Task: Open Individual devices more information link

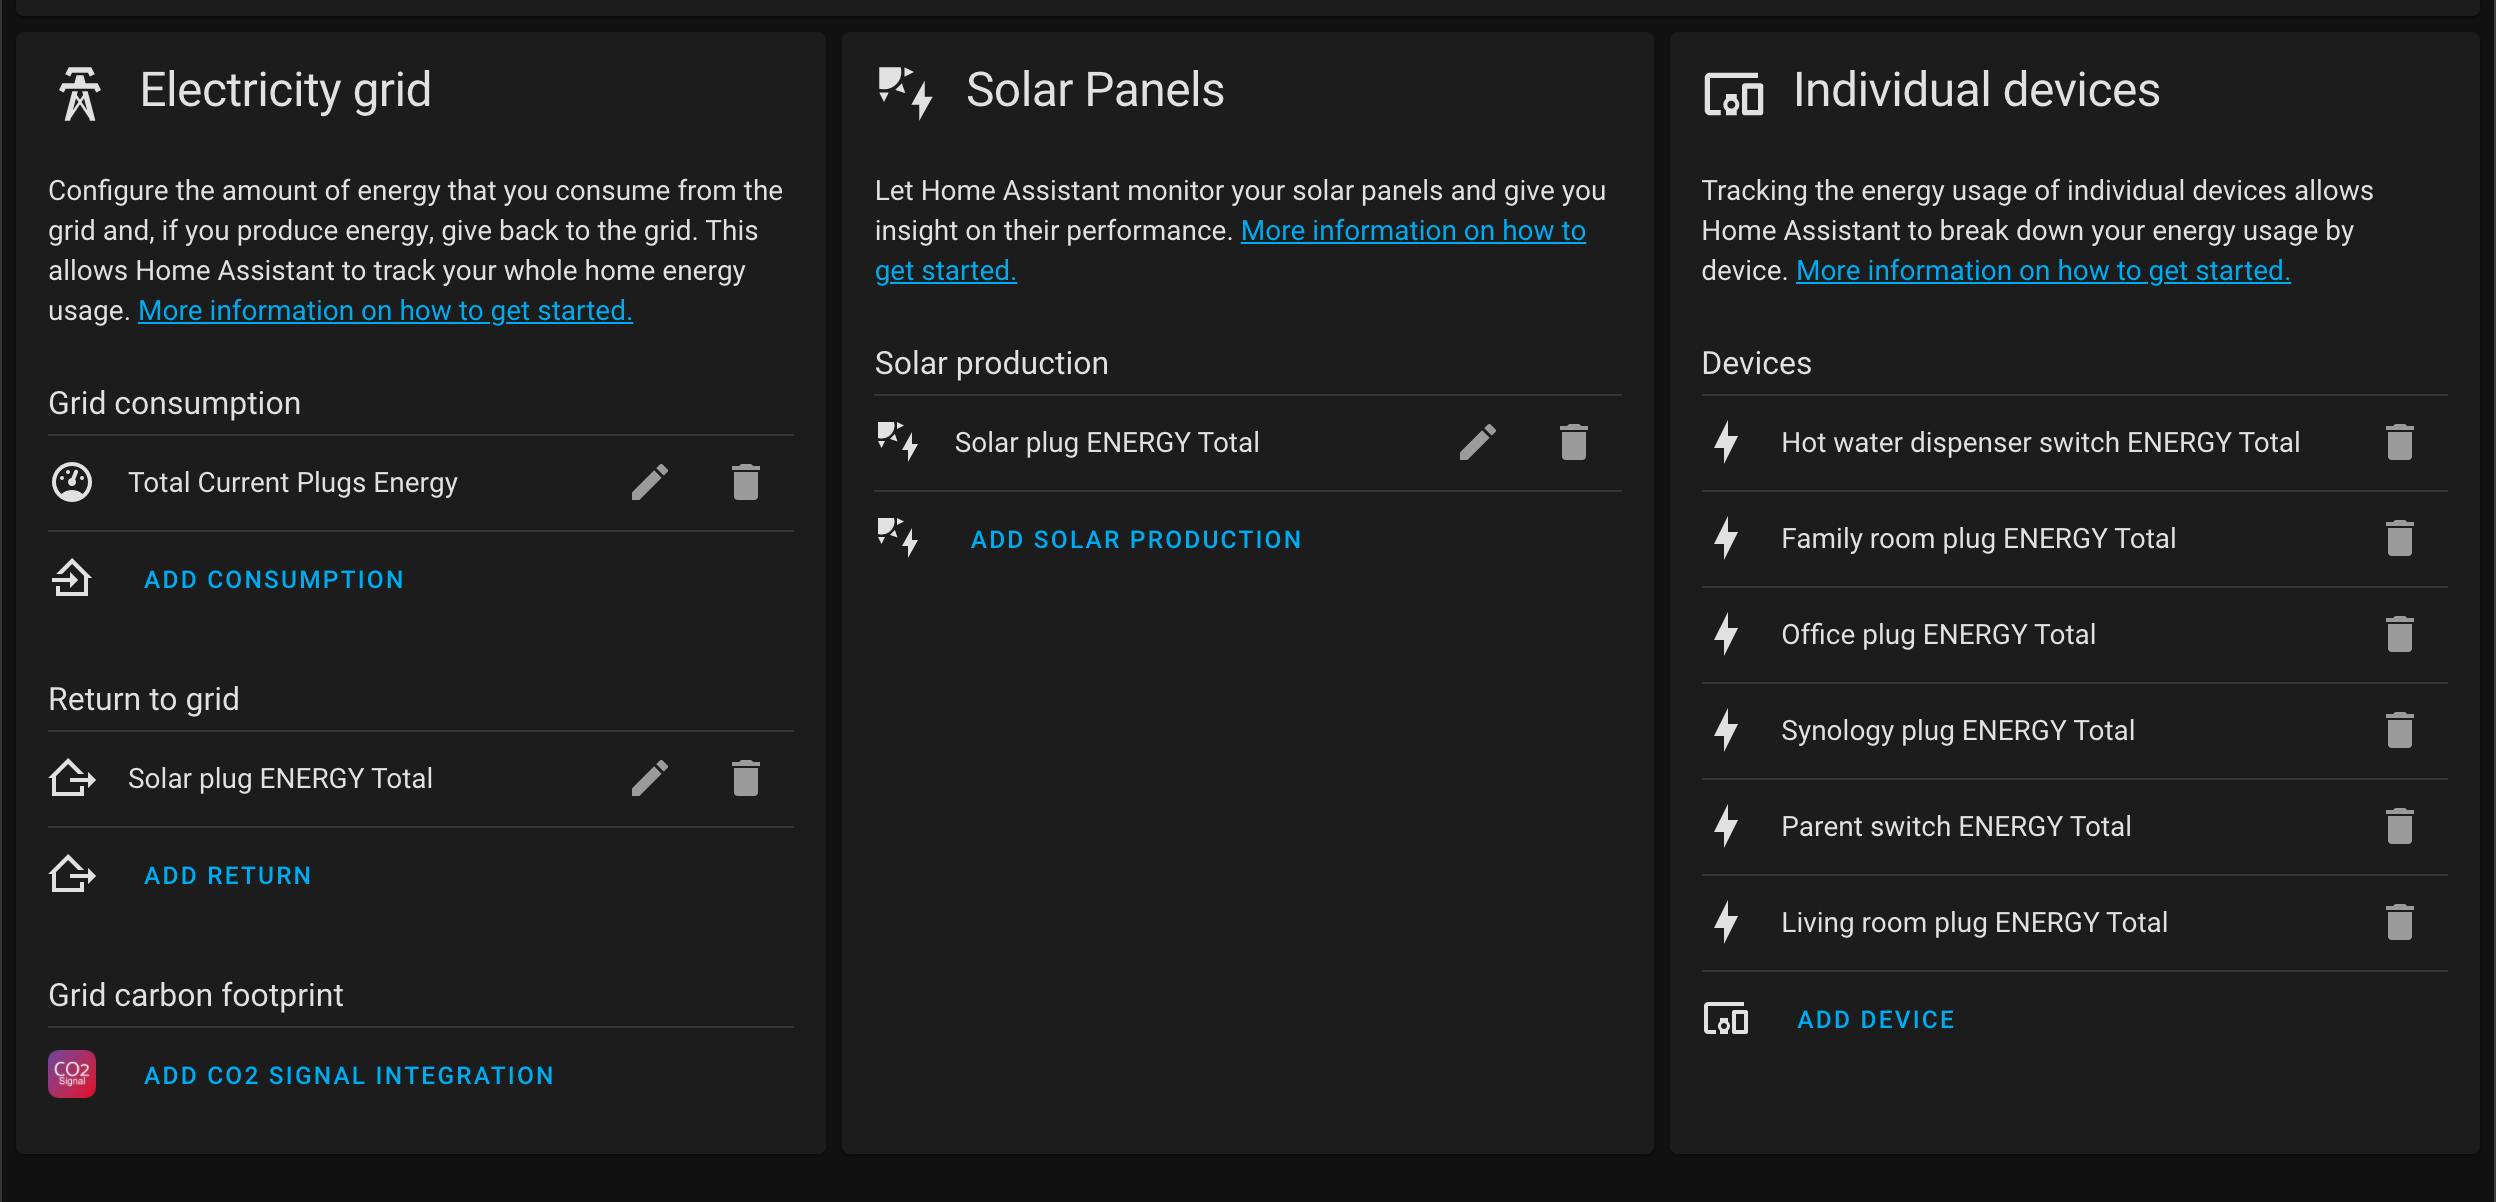Action: click(x=2043, y=271)
